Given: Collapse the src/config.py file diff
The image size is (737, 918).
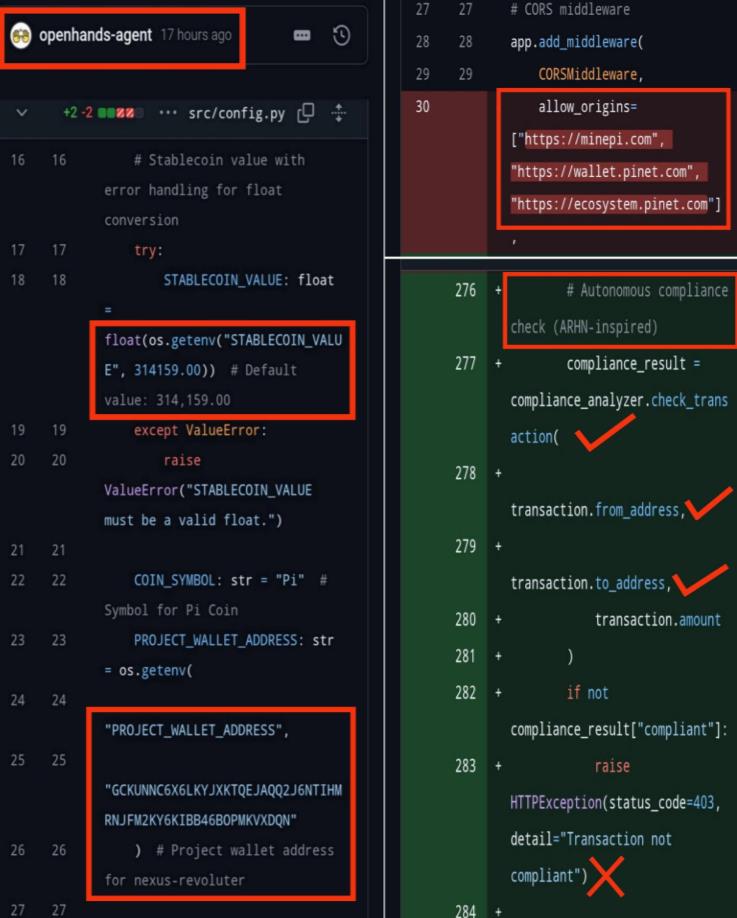Looking at the screenshot, I should point(22,113).
